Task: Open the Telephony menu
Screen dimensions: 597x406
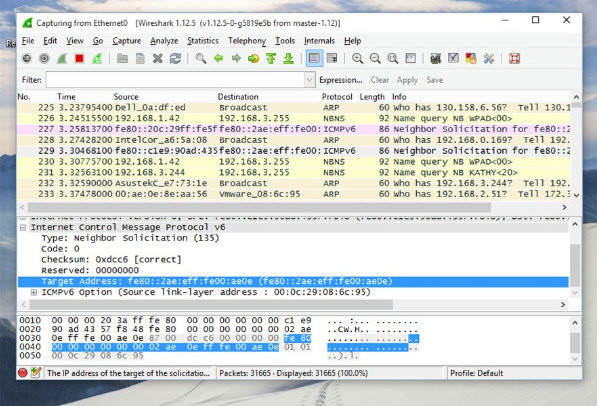Action: coord(247,41)
